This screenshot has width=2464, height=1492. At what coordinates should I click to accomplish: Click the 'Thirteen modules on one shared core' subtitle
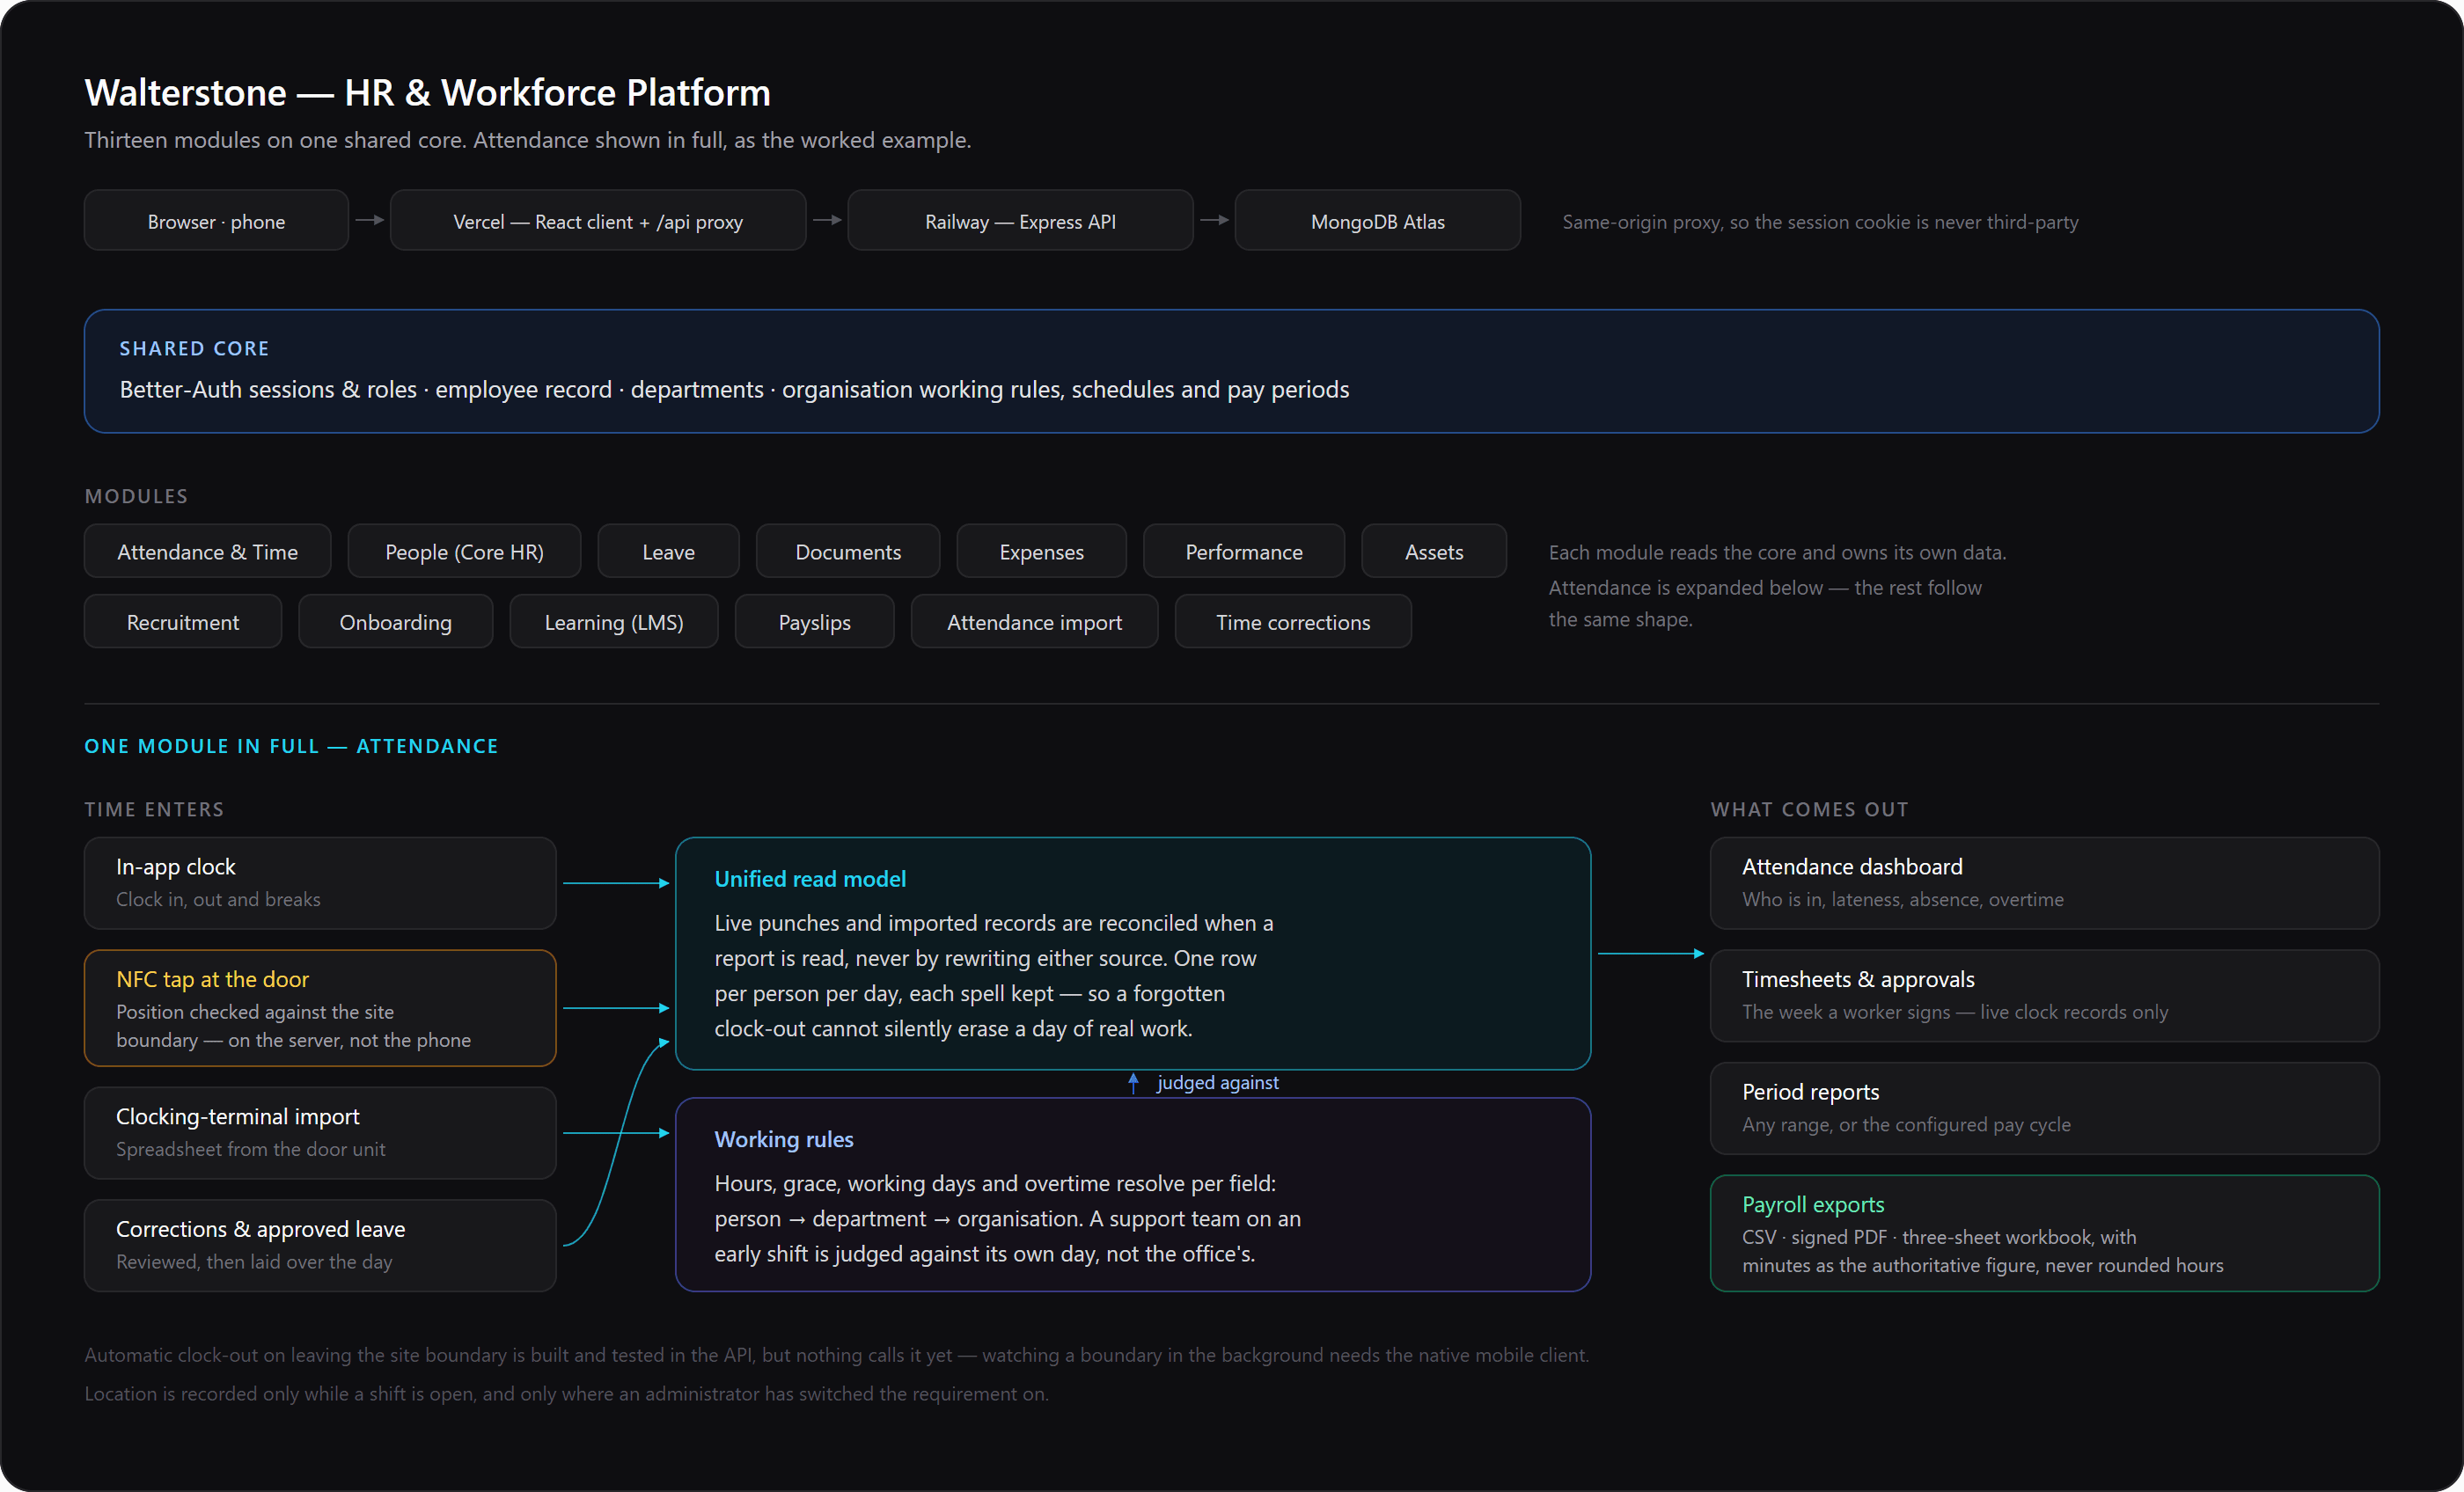click(527, 140)
